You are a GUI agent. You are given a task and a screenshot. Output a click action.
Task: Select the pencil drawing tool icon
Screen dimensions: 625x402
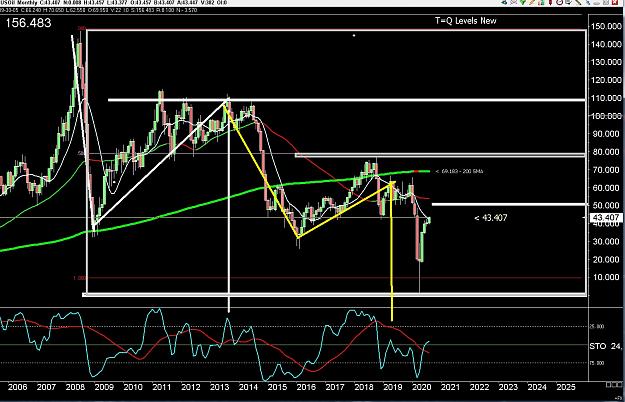pos(532,2)
